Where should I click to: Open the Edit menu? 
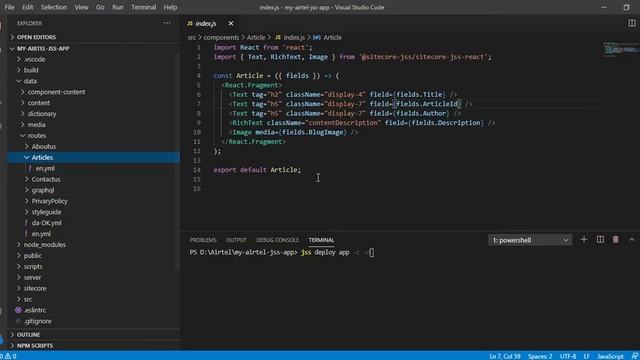(27, 7)
